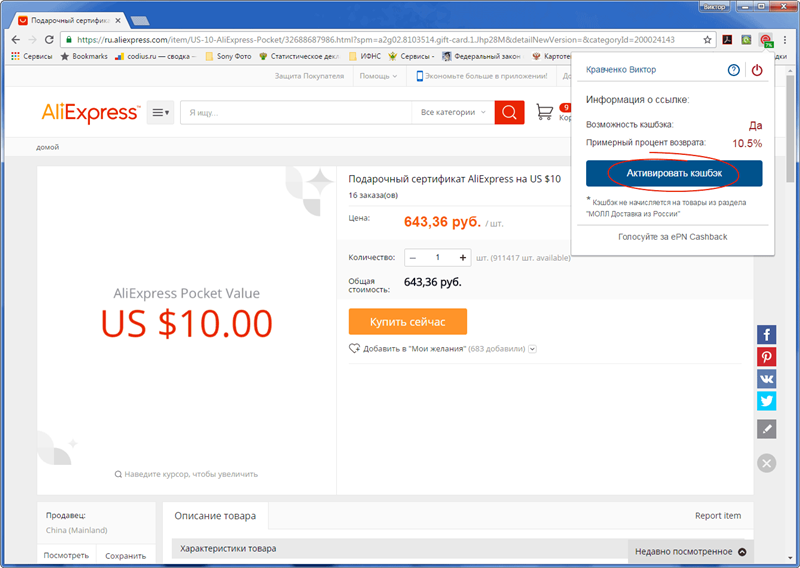This screenshot has height=568, width=800.
Task: Click into the "Я ищу..." search field
Action: click(295, 113)
